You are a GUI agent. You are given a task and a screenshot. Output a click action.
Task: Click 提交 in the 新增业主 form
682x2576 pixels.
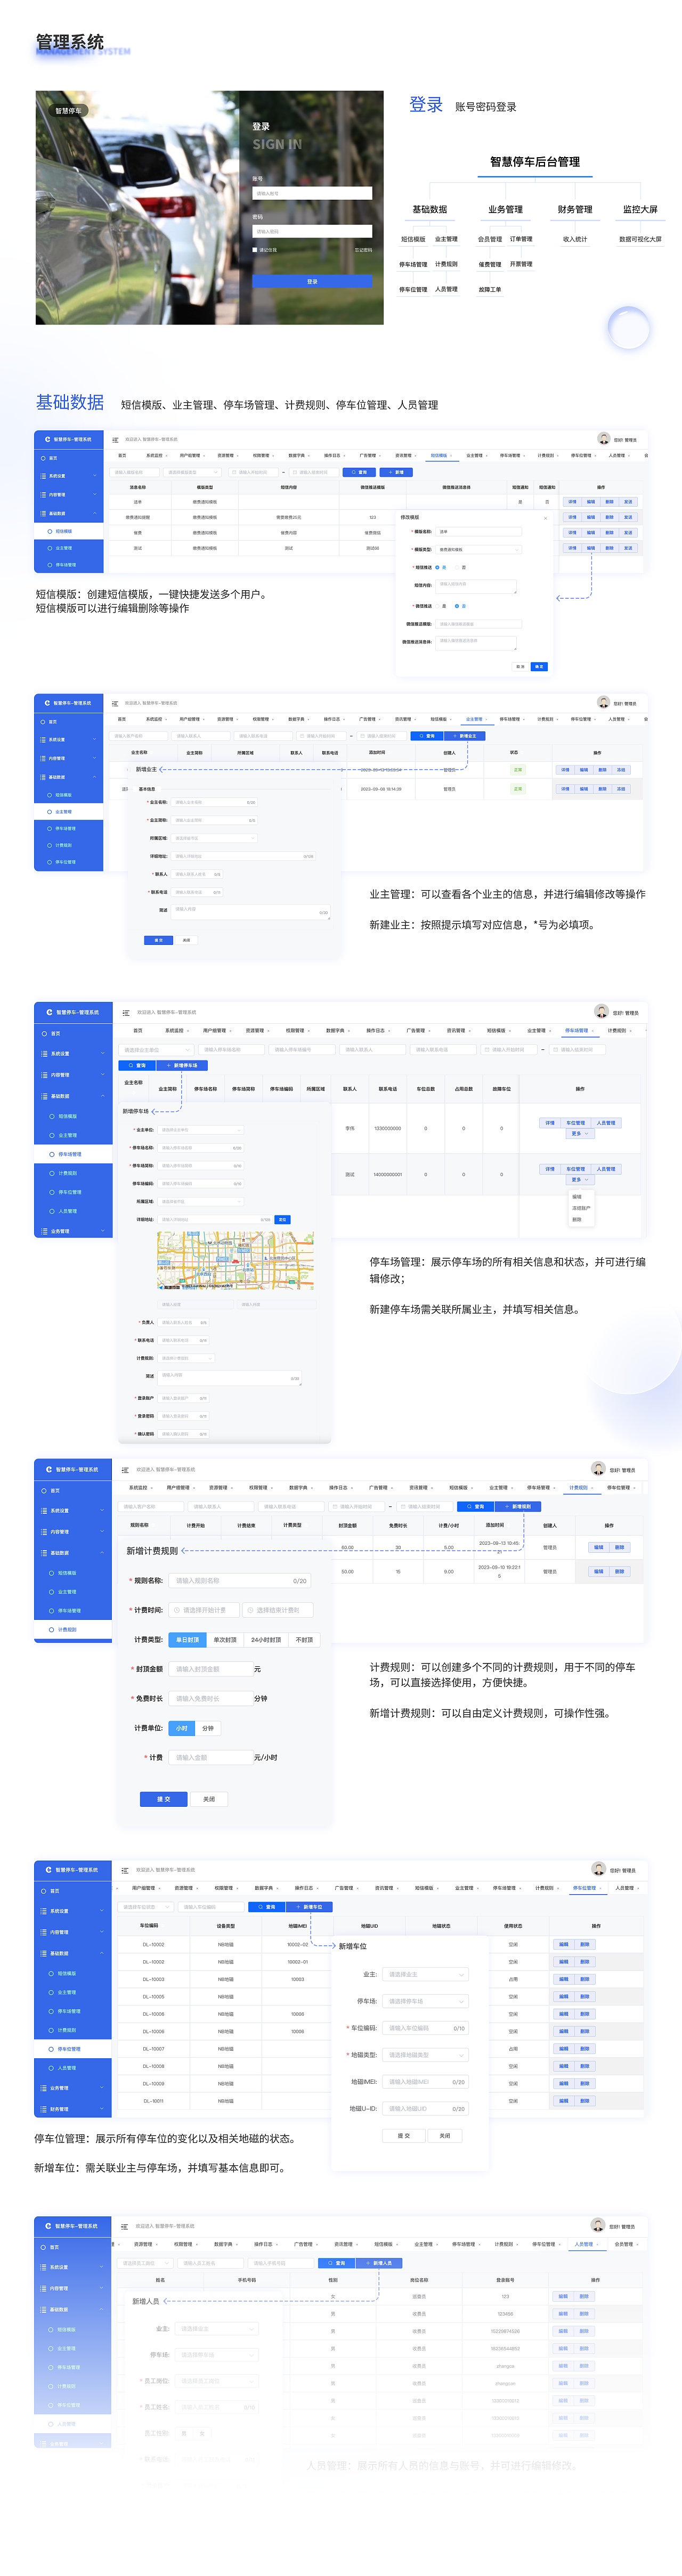click(158, 940)
